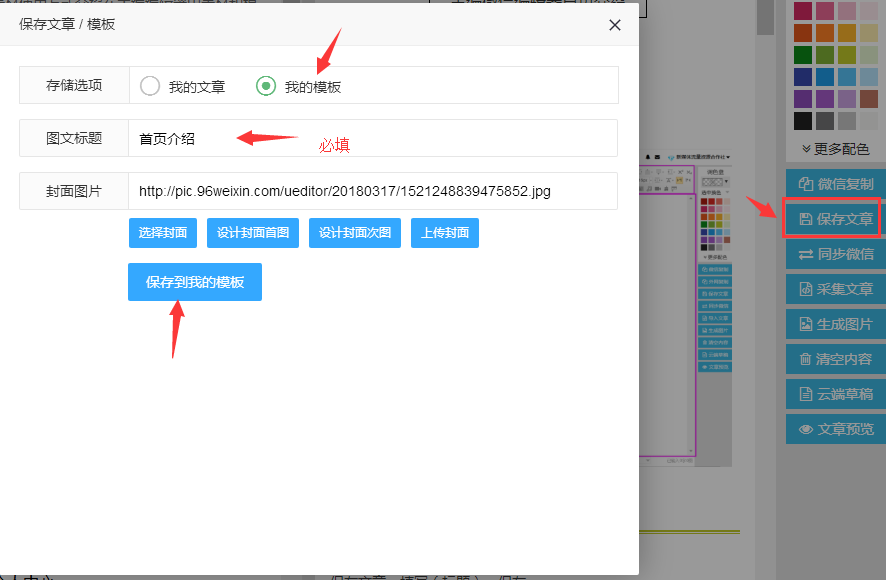Click the page scrollbar thumb behind dialog
886x580 pixels.
[765, 18]
